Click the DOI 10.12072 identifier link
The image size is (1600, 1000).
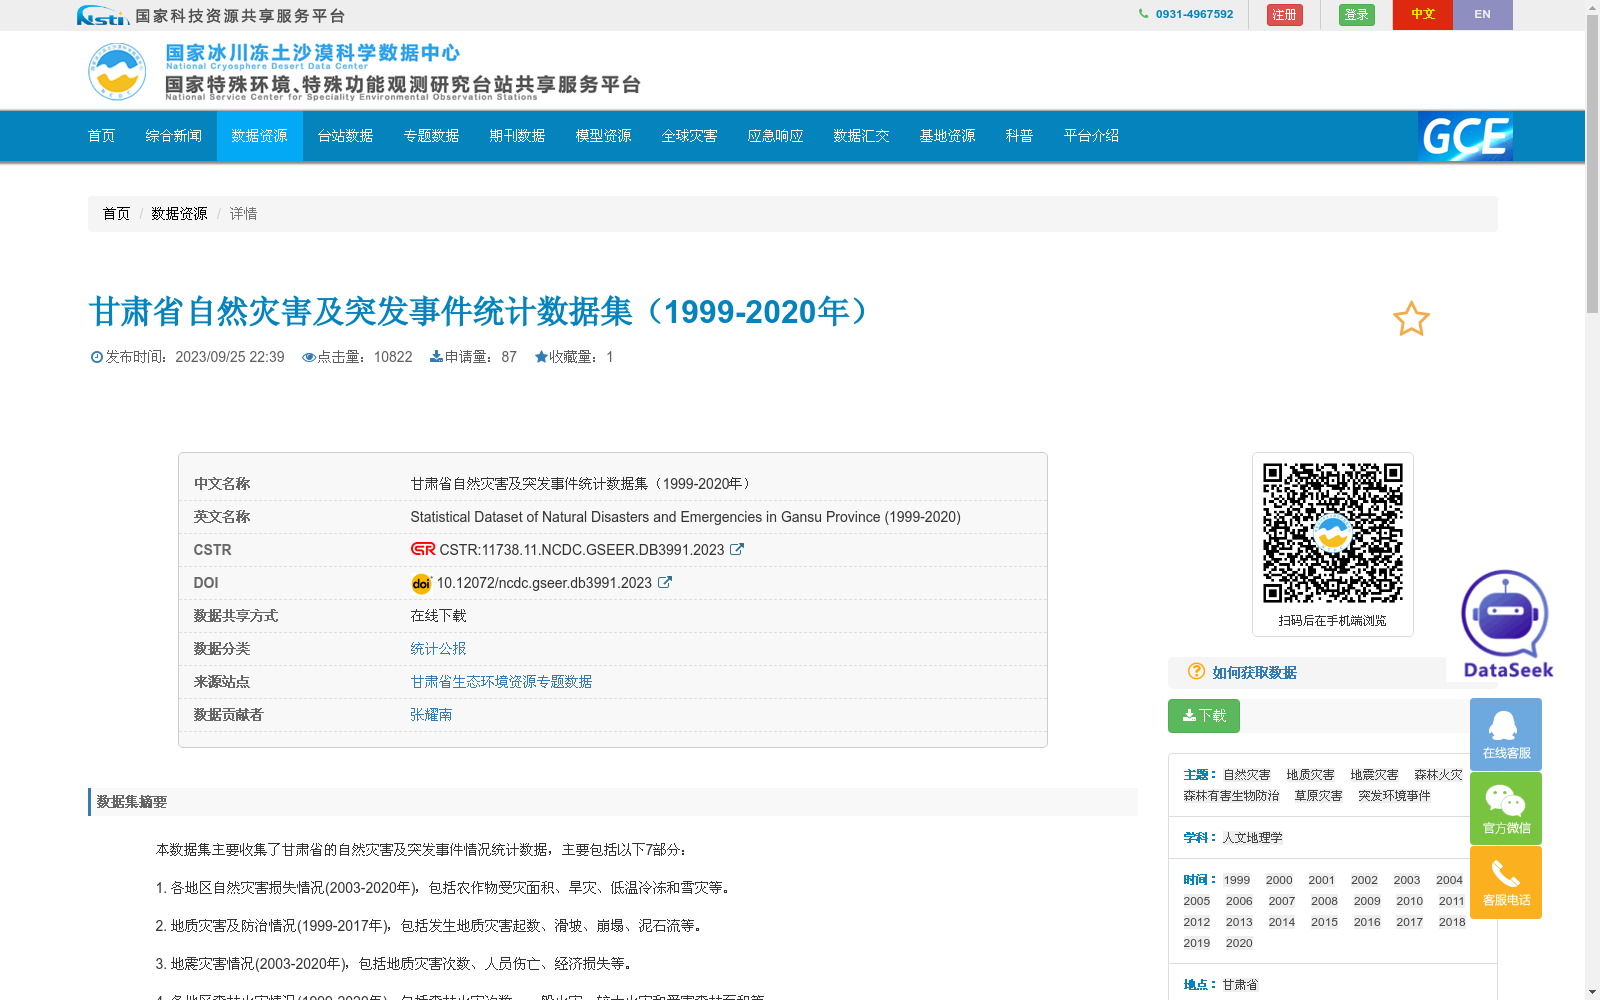[544, 582]
